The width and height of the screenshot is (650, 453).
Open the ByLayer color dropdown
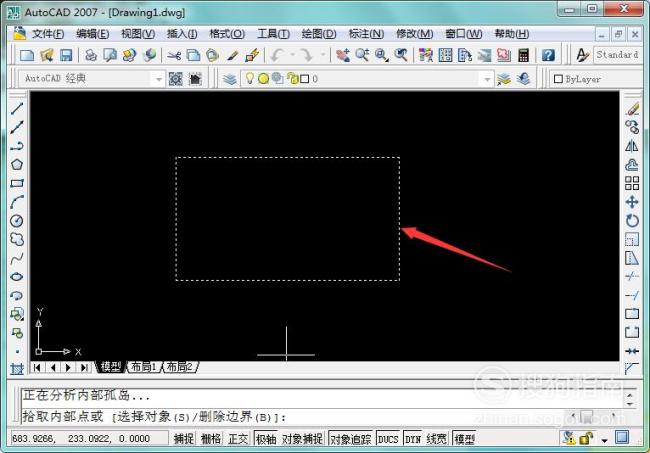tap(597, 79)
